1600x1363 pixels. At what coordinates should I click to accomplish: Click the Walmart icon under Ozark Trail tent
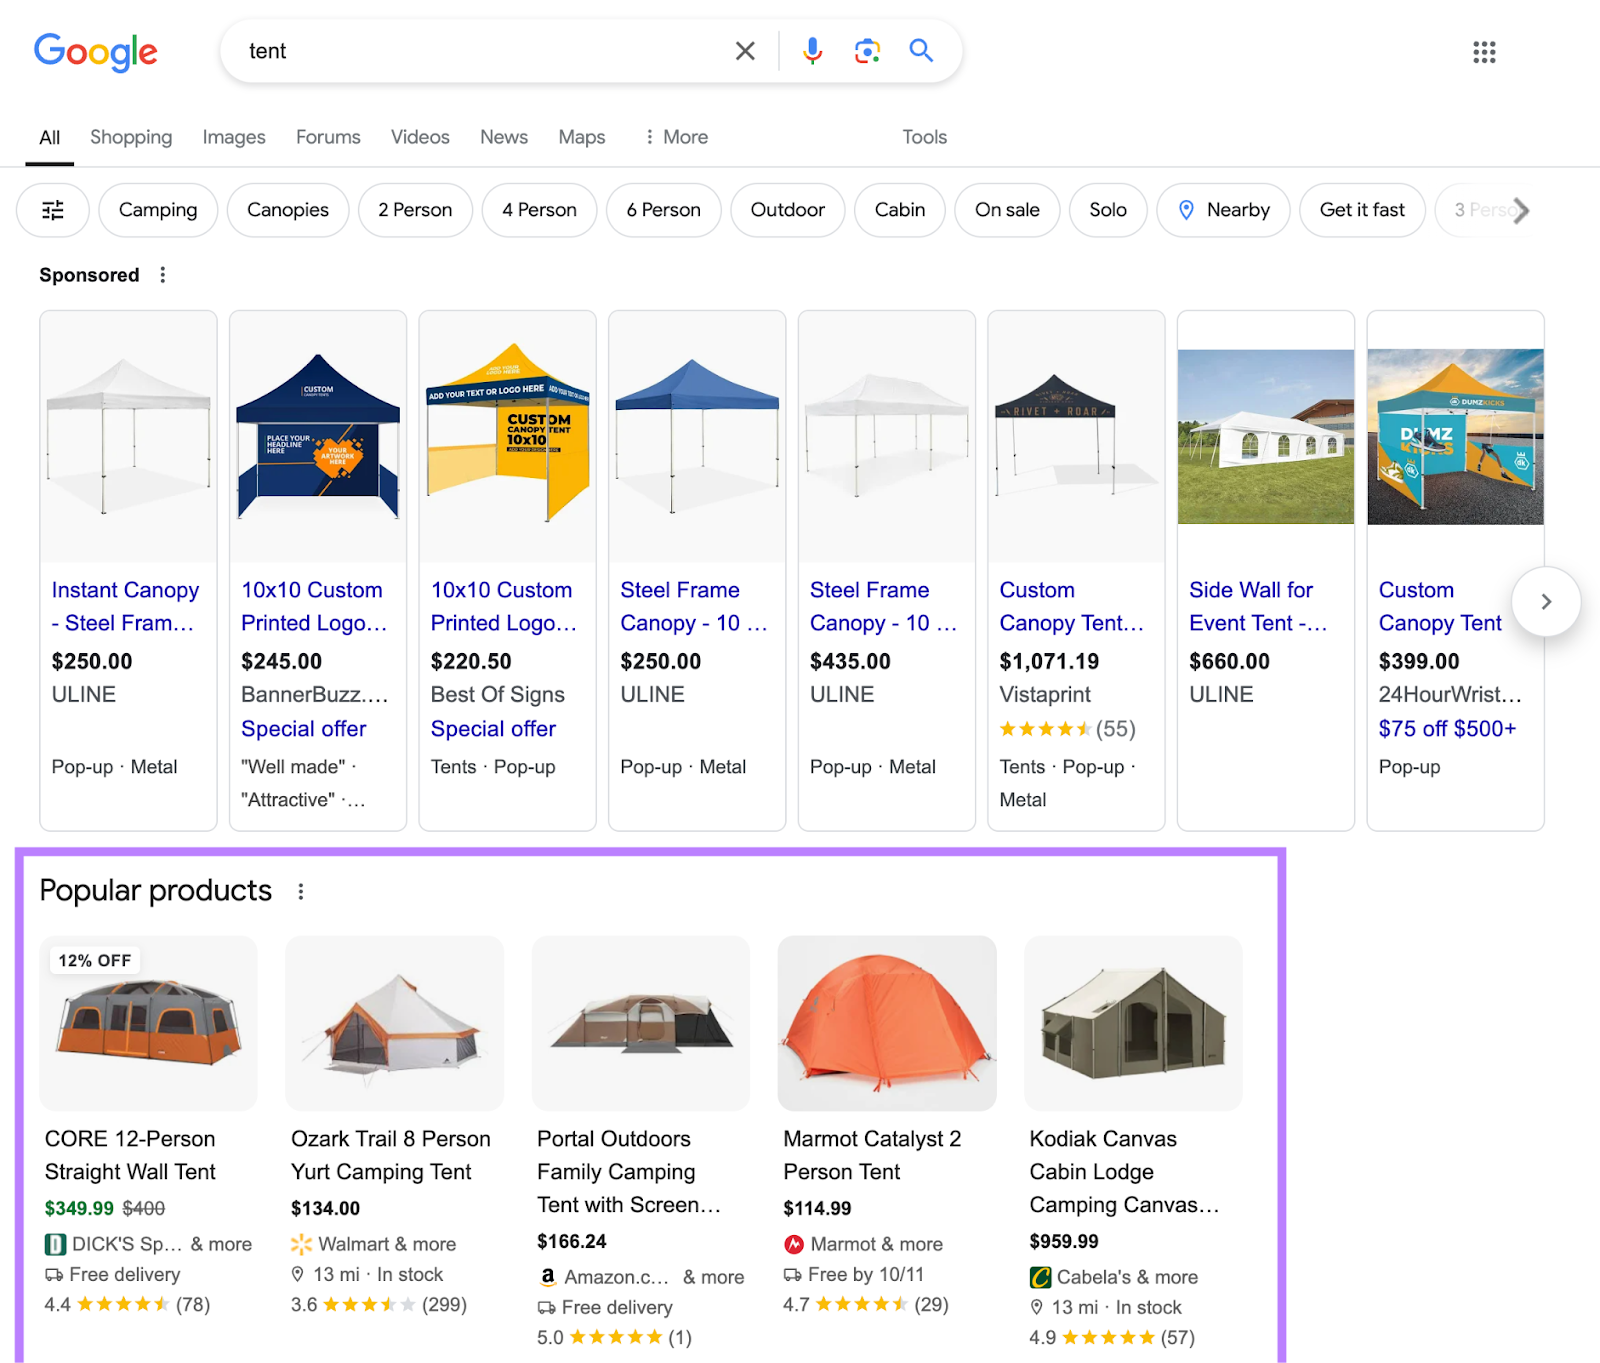[x=301, y=1244]
